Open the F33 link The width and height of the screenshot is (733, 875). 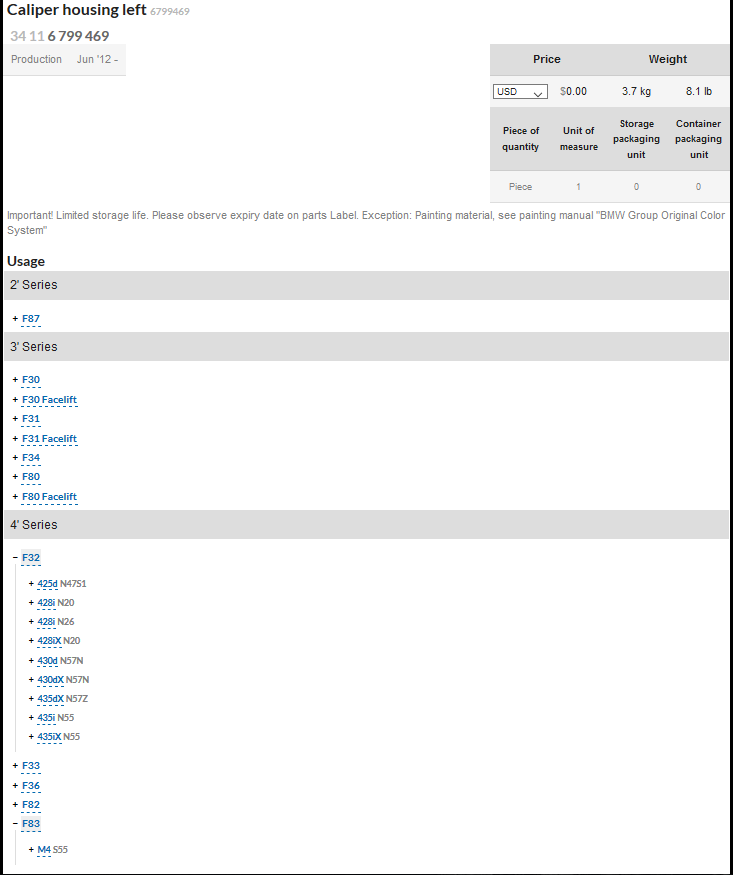point(31,766)
